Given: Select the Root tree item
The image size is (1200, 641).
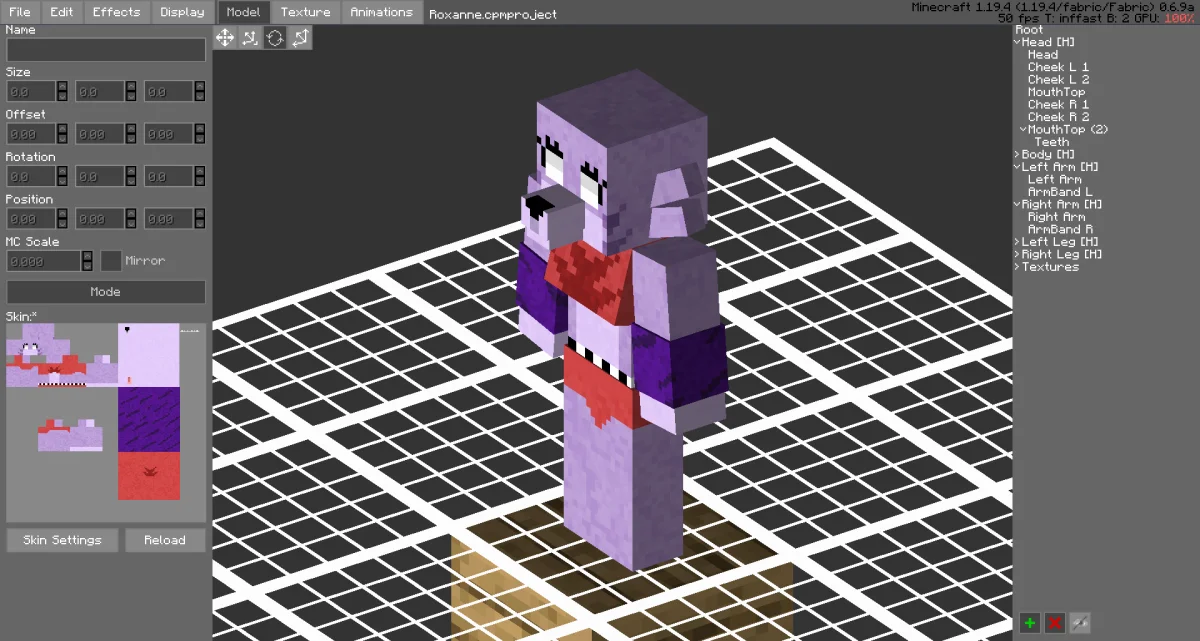Looking at the screenshot, I should click(x=1029, y=30).
